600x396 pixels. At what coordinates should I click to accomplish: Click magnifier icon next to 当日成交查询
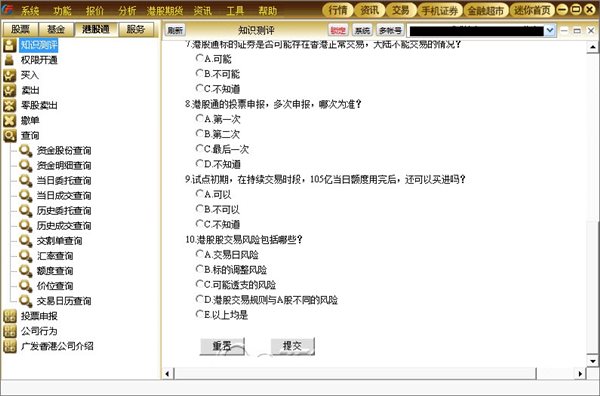pyautogui.click(x=26, y=196)
